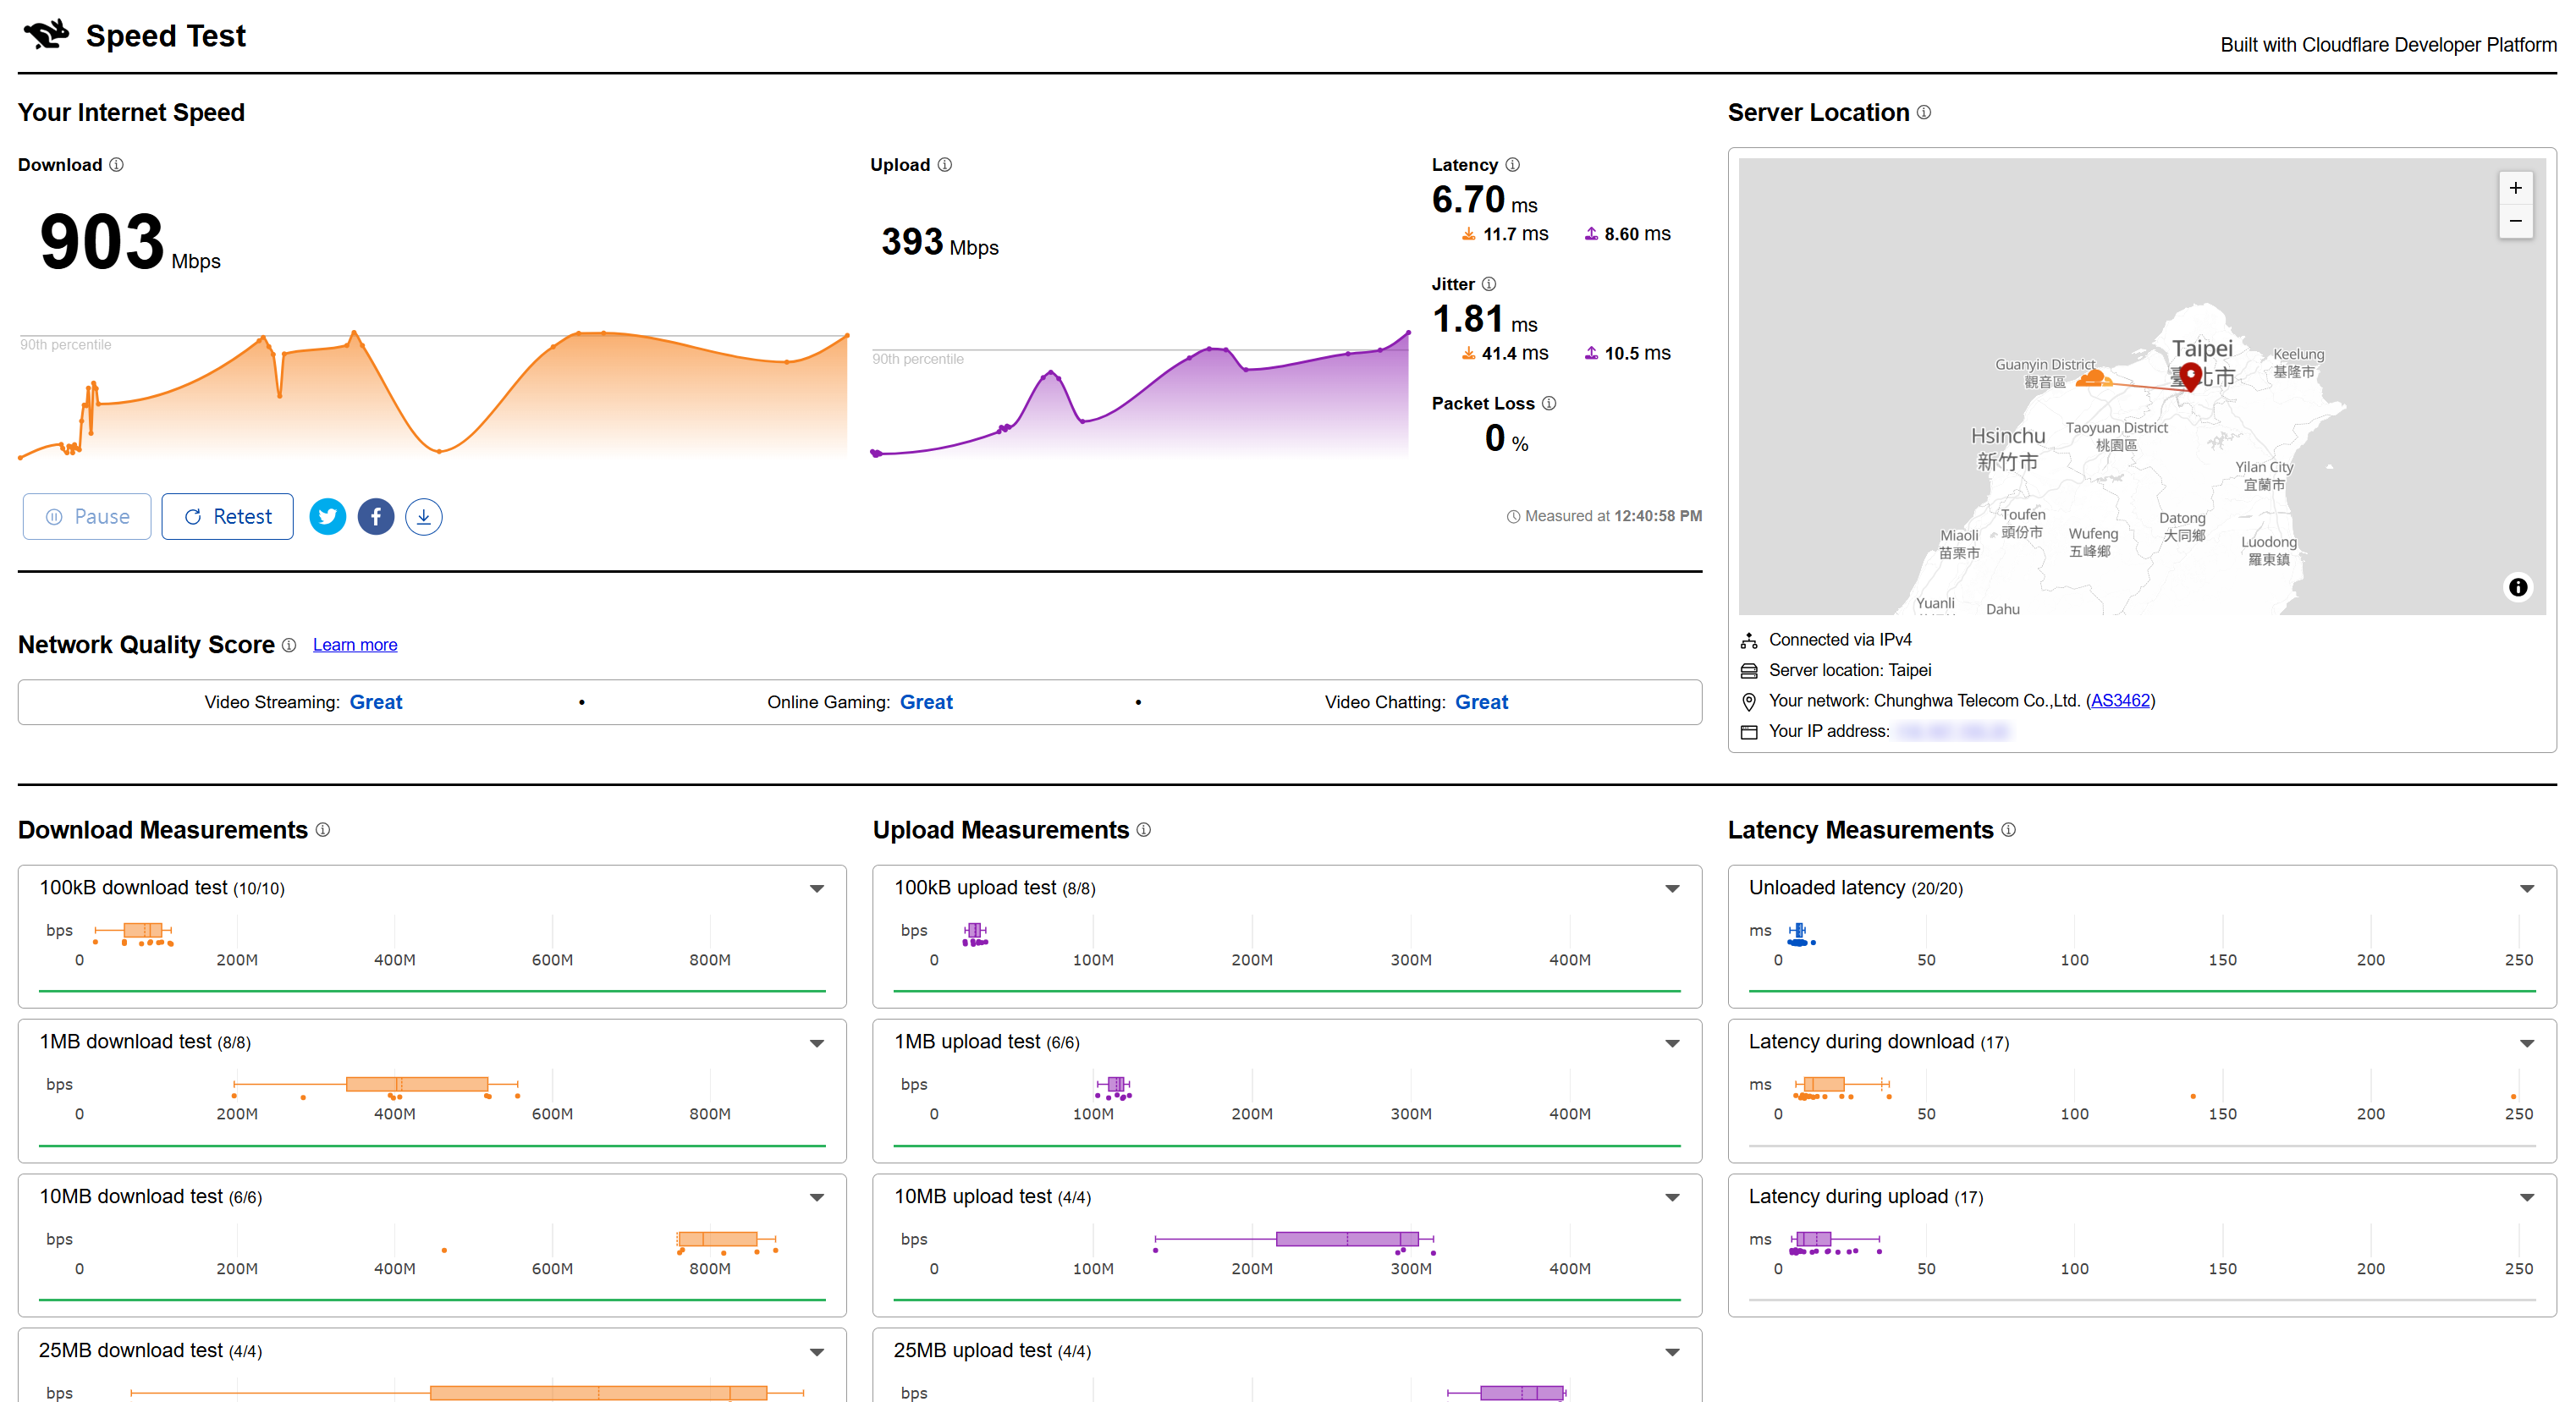Click info icon next to Jitter
The height and width of the screenshot is (1402, 2576).
pyautogui.click(x=1489, y=284)
